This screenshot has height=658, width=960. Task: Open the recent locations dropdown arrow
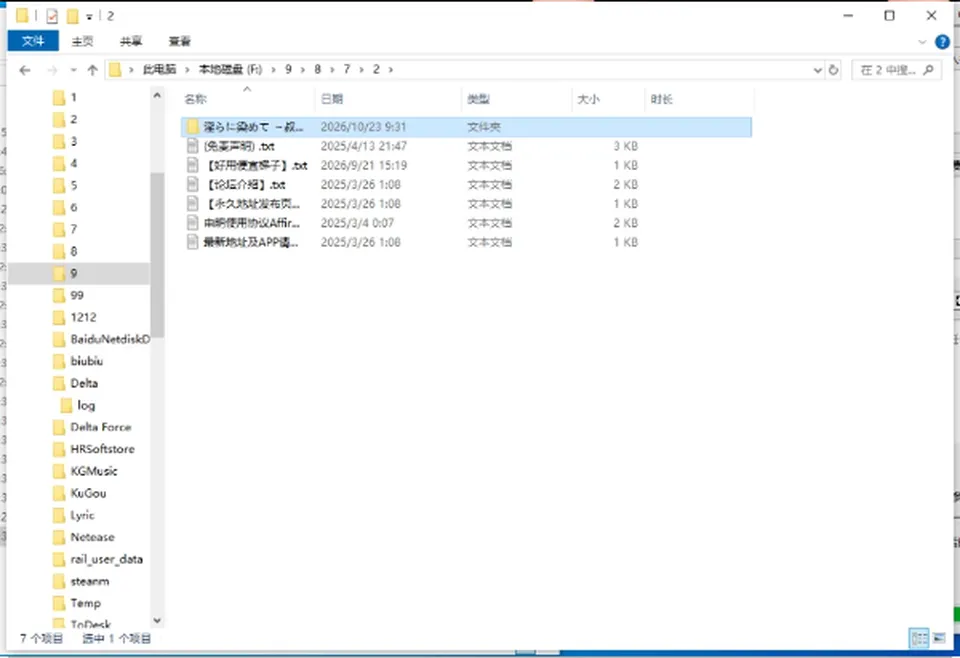click(x=73, y=70)
